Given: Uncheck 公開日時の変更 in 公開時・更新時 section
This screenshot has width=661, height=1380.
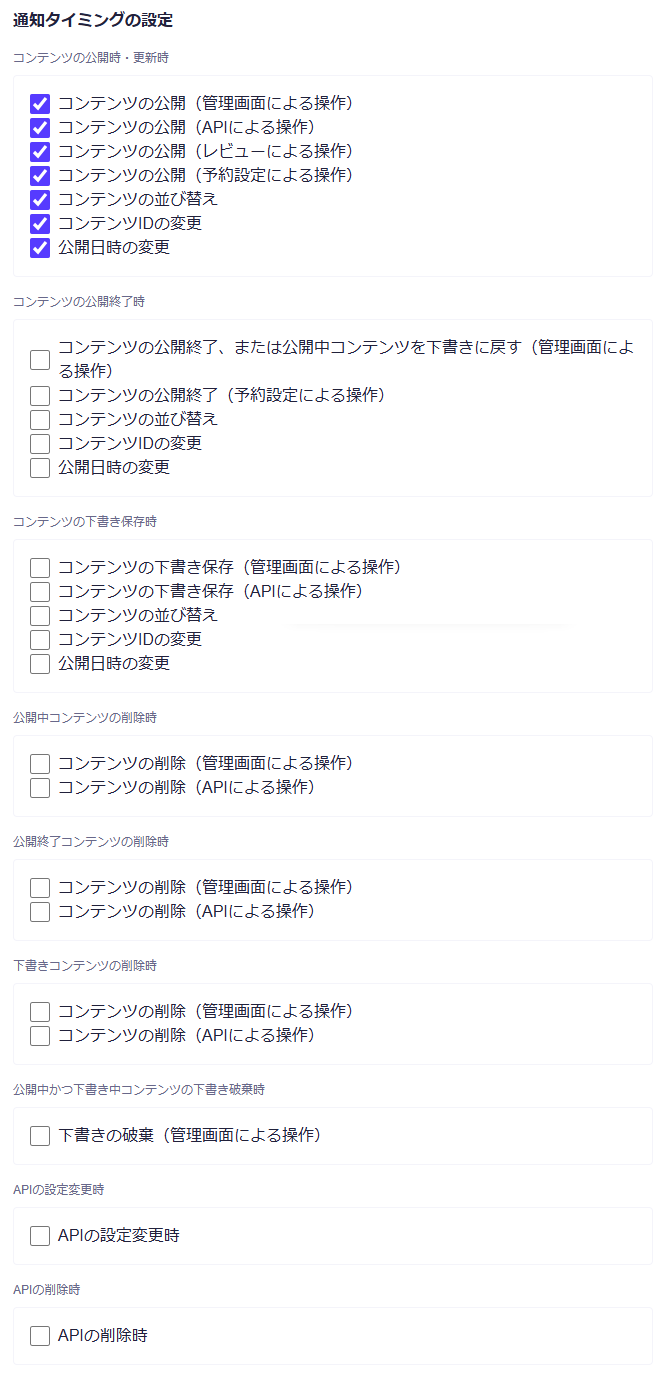Looking at the screenshot, I should (x=40, y=247).
